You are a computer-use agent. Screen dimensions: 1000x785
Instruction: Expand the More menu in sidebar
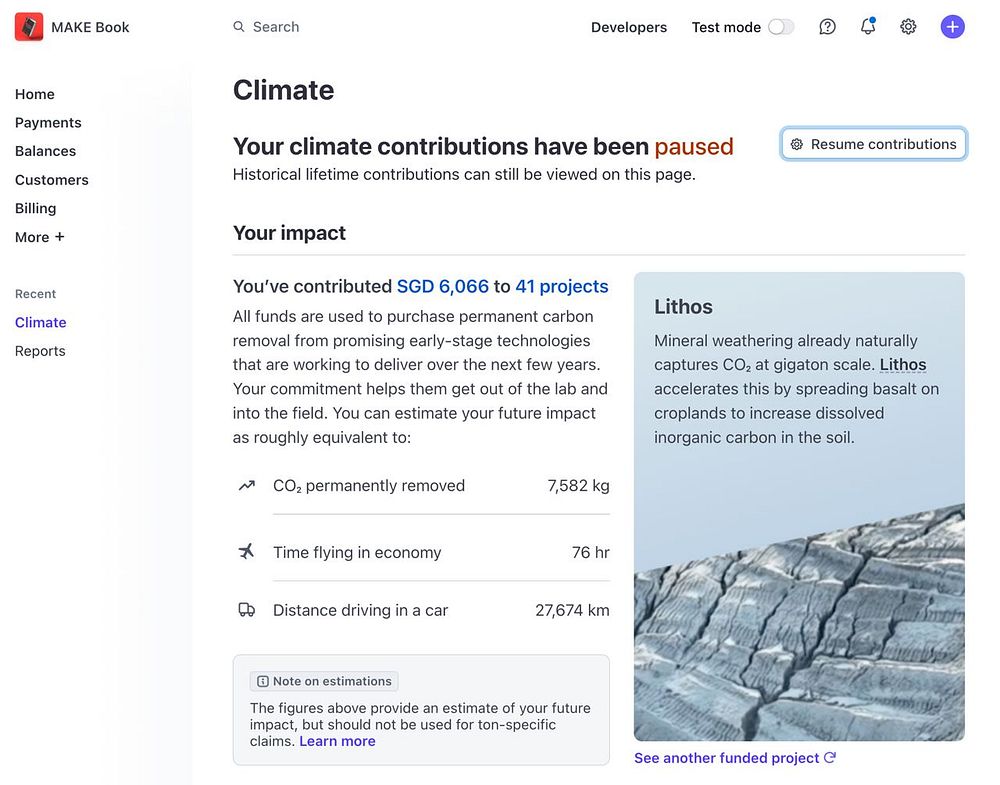(x=40, y=237)
